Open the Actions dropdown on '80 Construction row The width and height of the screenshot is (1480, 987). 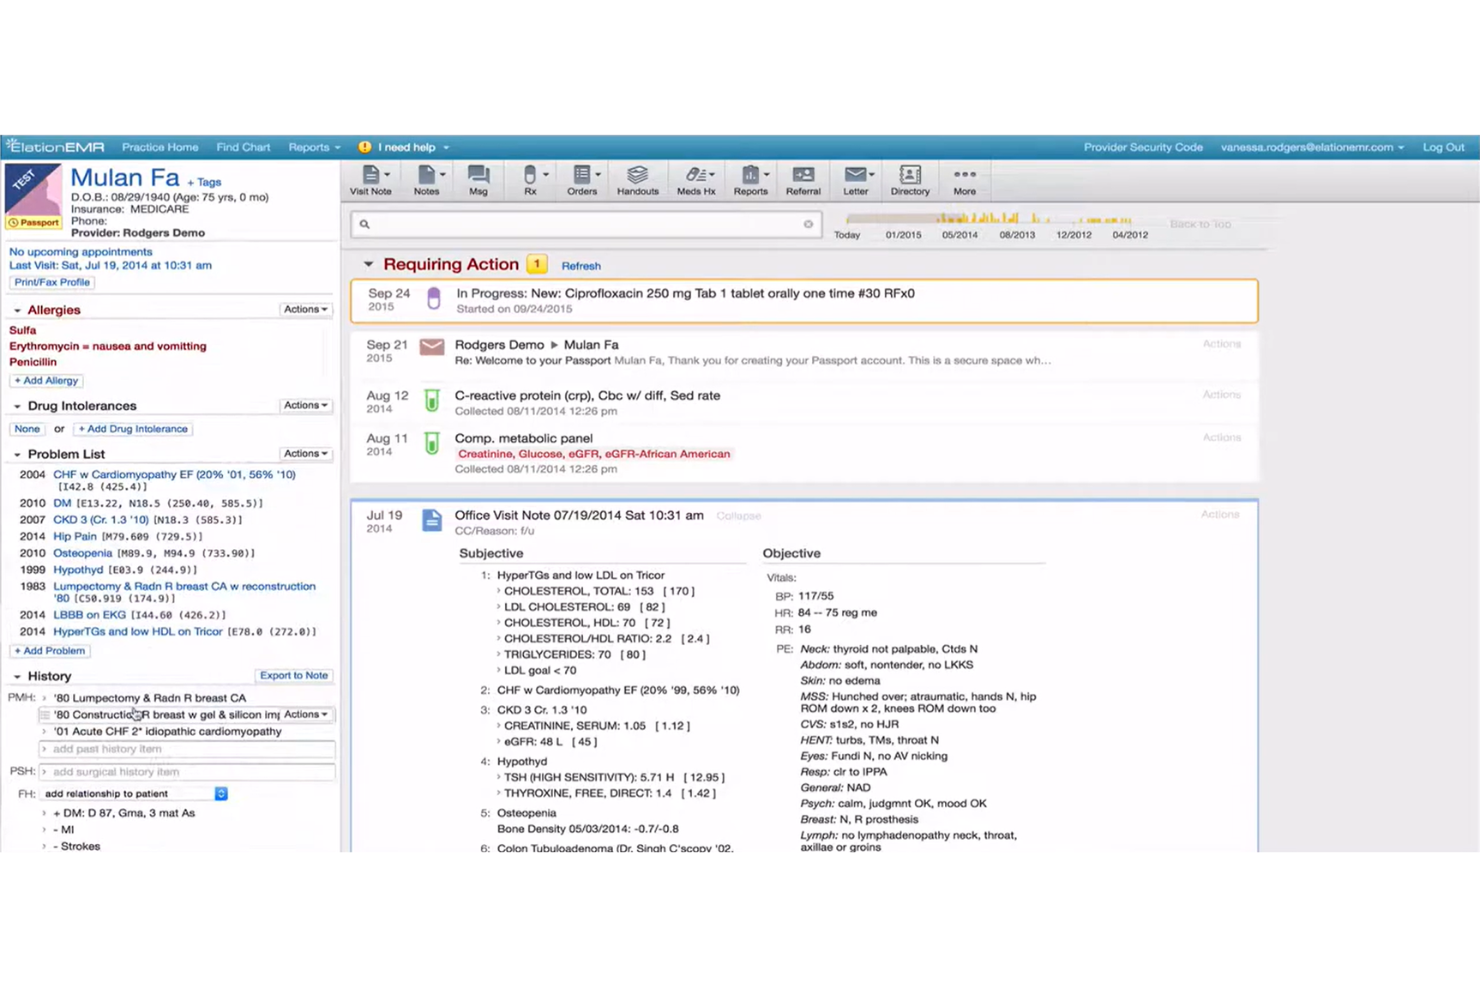[x=306, y=715]
